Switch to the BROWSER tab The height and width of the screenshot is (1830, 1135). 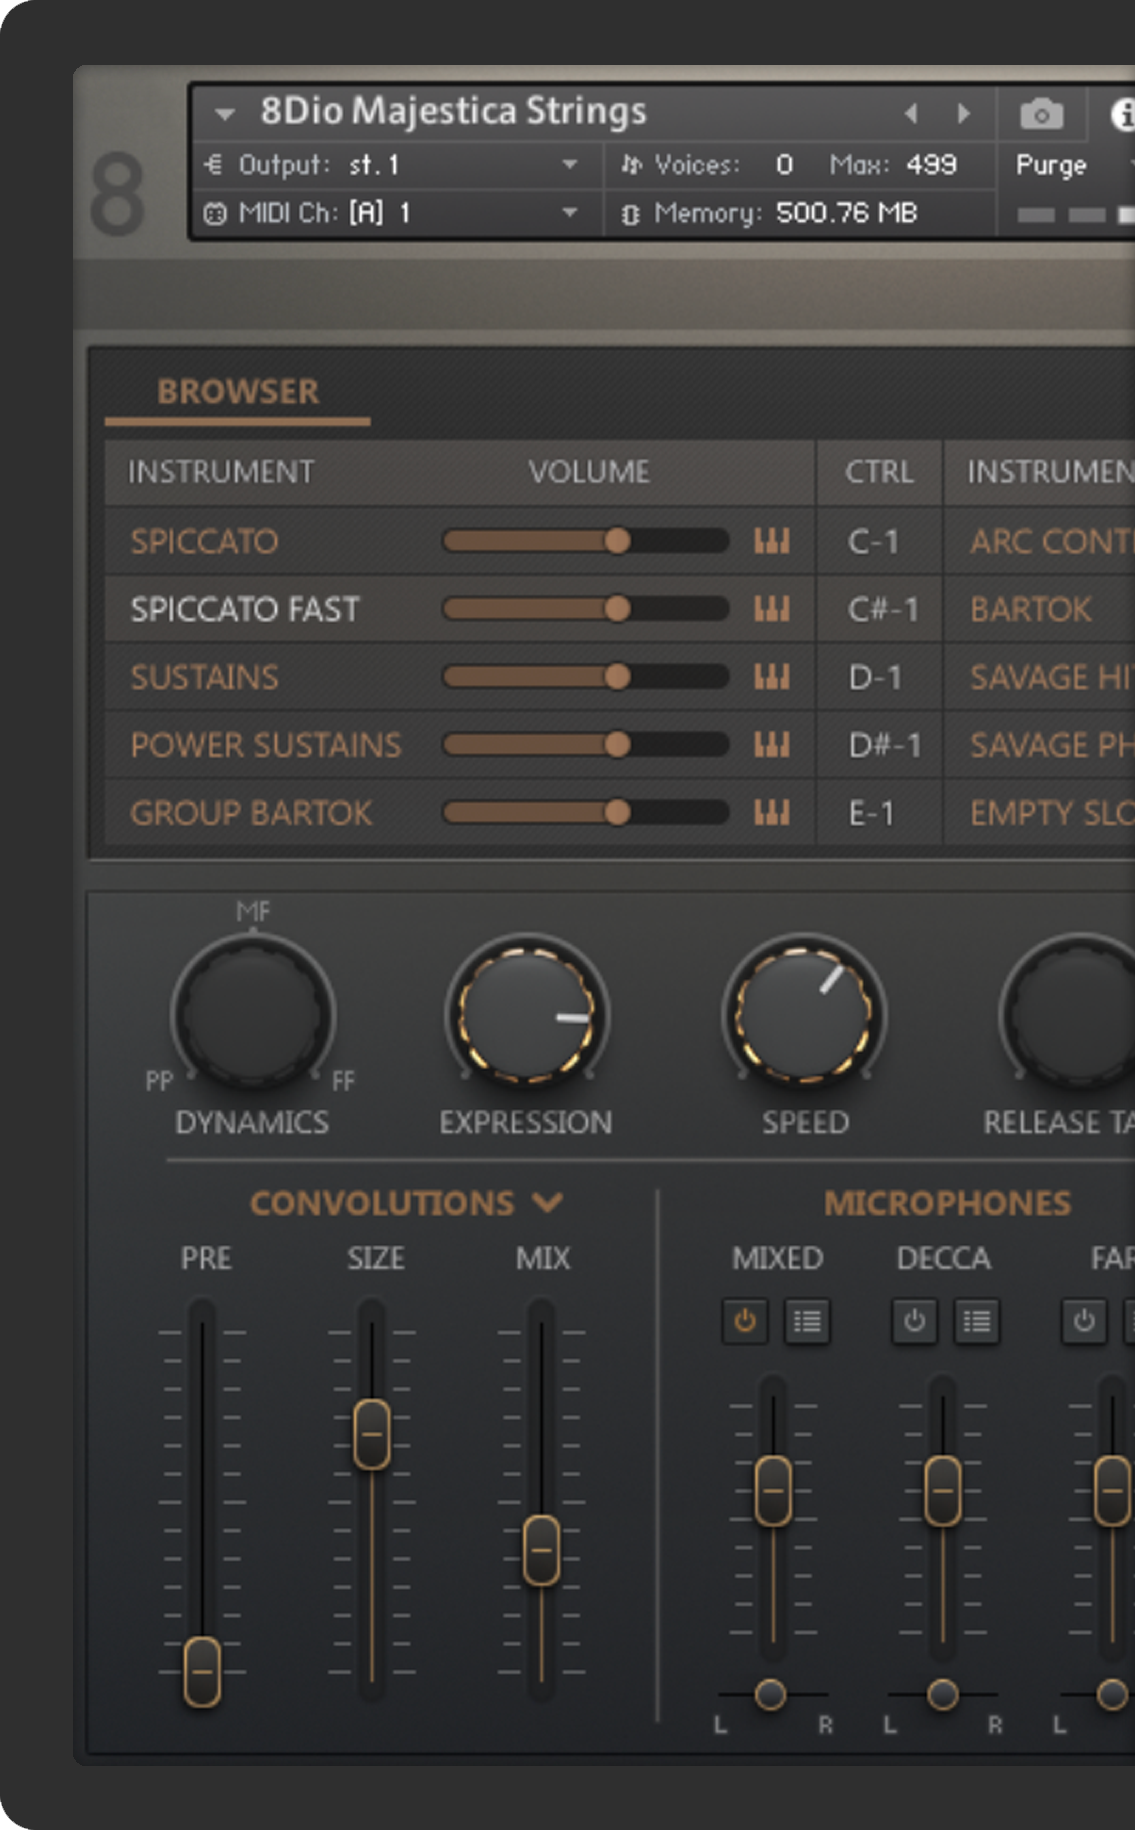(x=238, y=391)
